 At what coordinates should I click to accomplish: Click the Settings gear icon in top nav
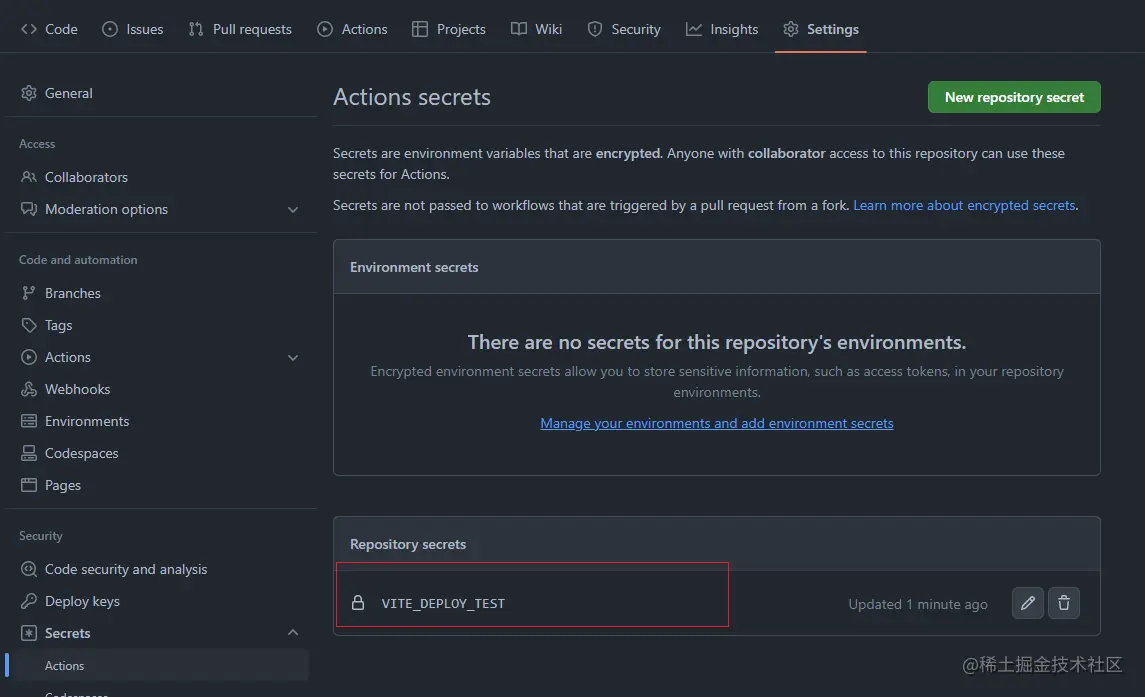791,29
